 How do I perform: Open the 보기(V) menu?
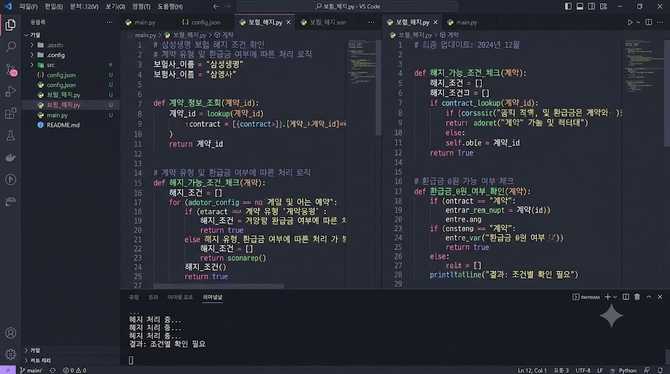click(115, 6)
